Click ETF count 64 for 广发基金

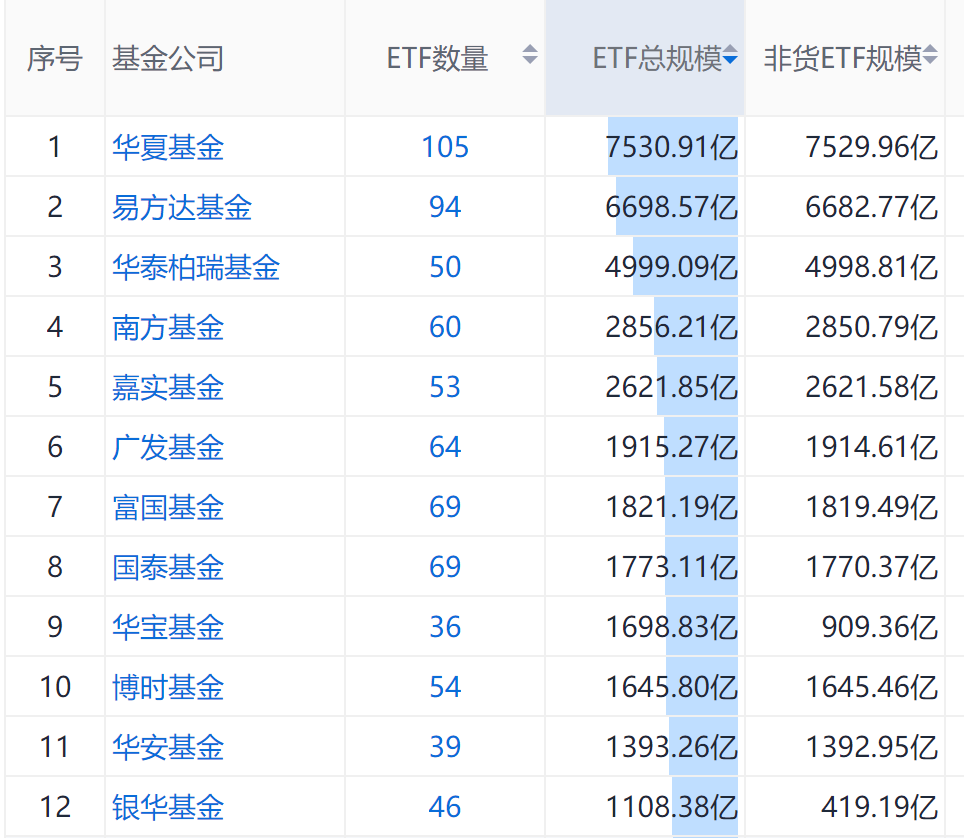click(445, 447)
